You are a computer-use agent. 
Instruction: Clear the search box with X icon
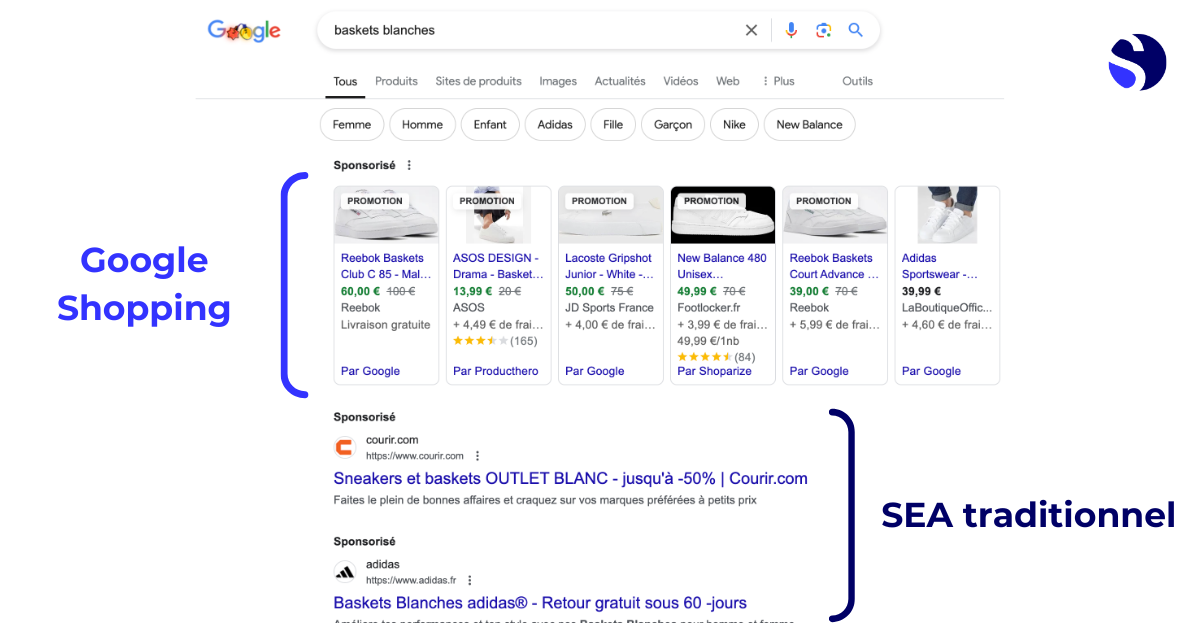(x=751, y=30)
